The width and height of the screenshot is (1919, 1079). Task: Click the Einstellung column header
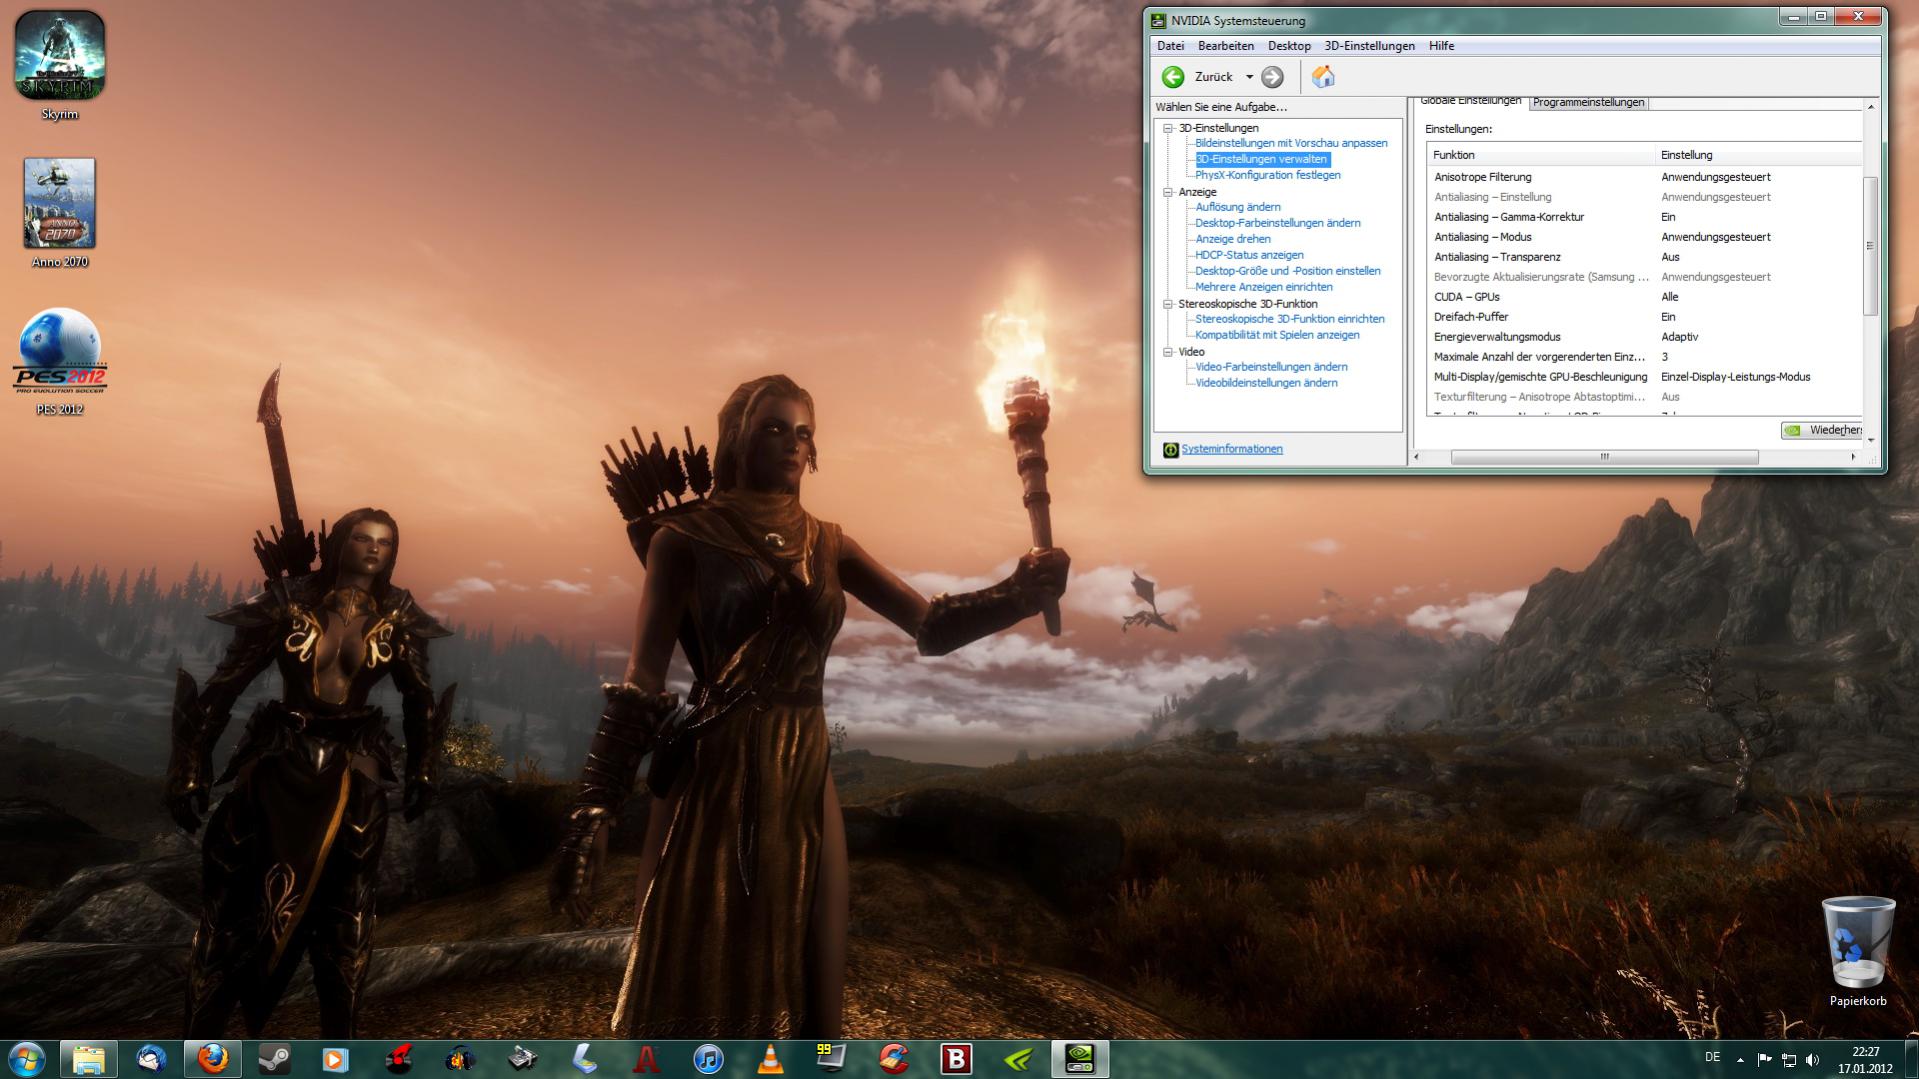[1759, 155]
